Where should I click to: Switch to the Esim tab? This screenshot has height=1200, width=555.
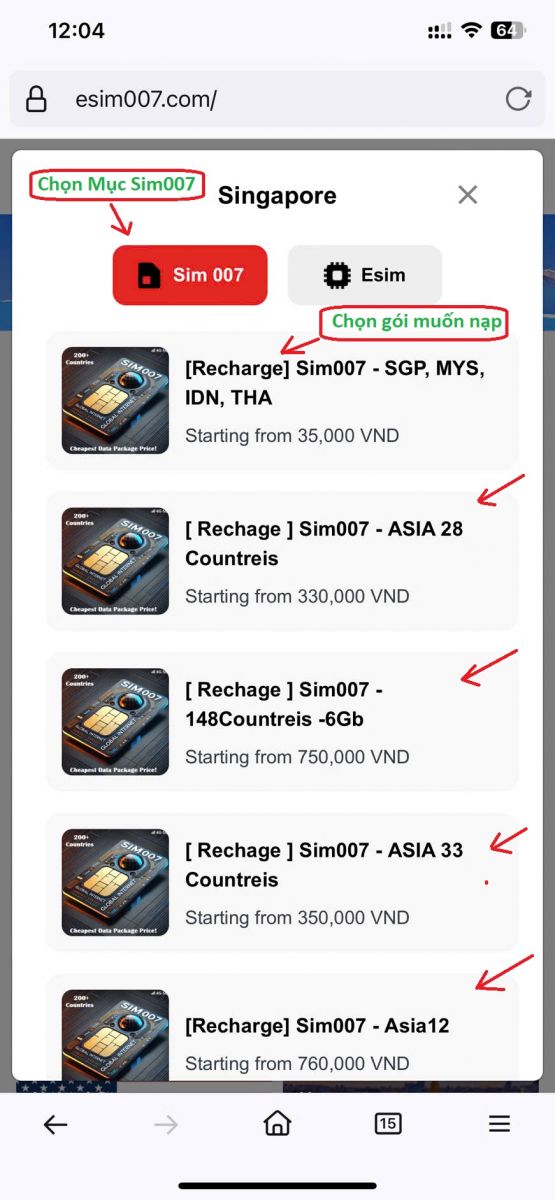pyautogui.click(x=365, y=275)
